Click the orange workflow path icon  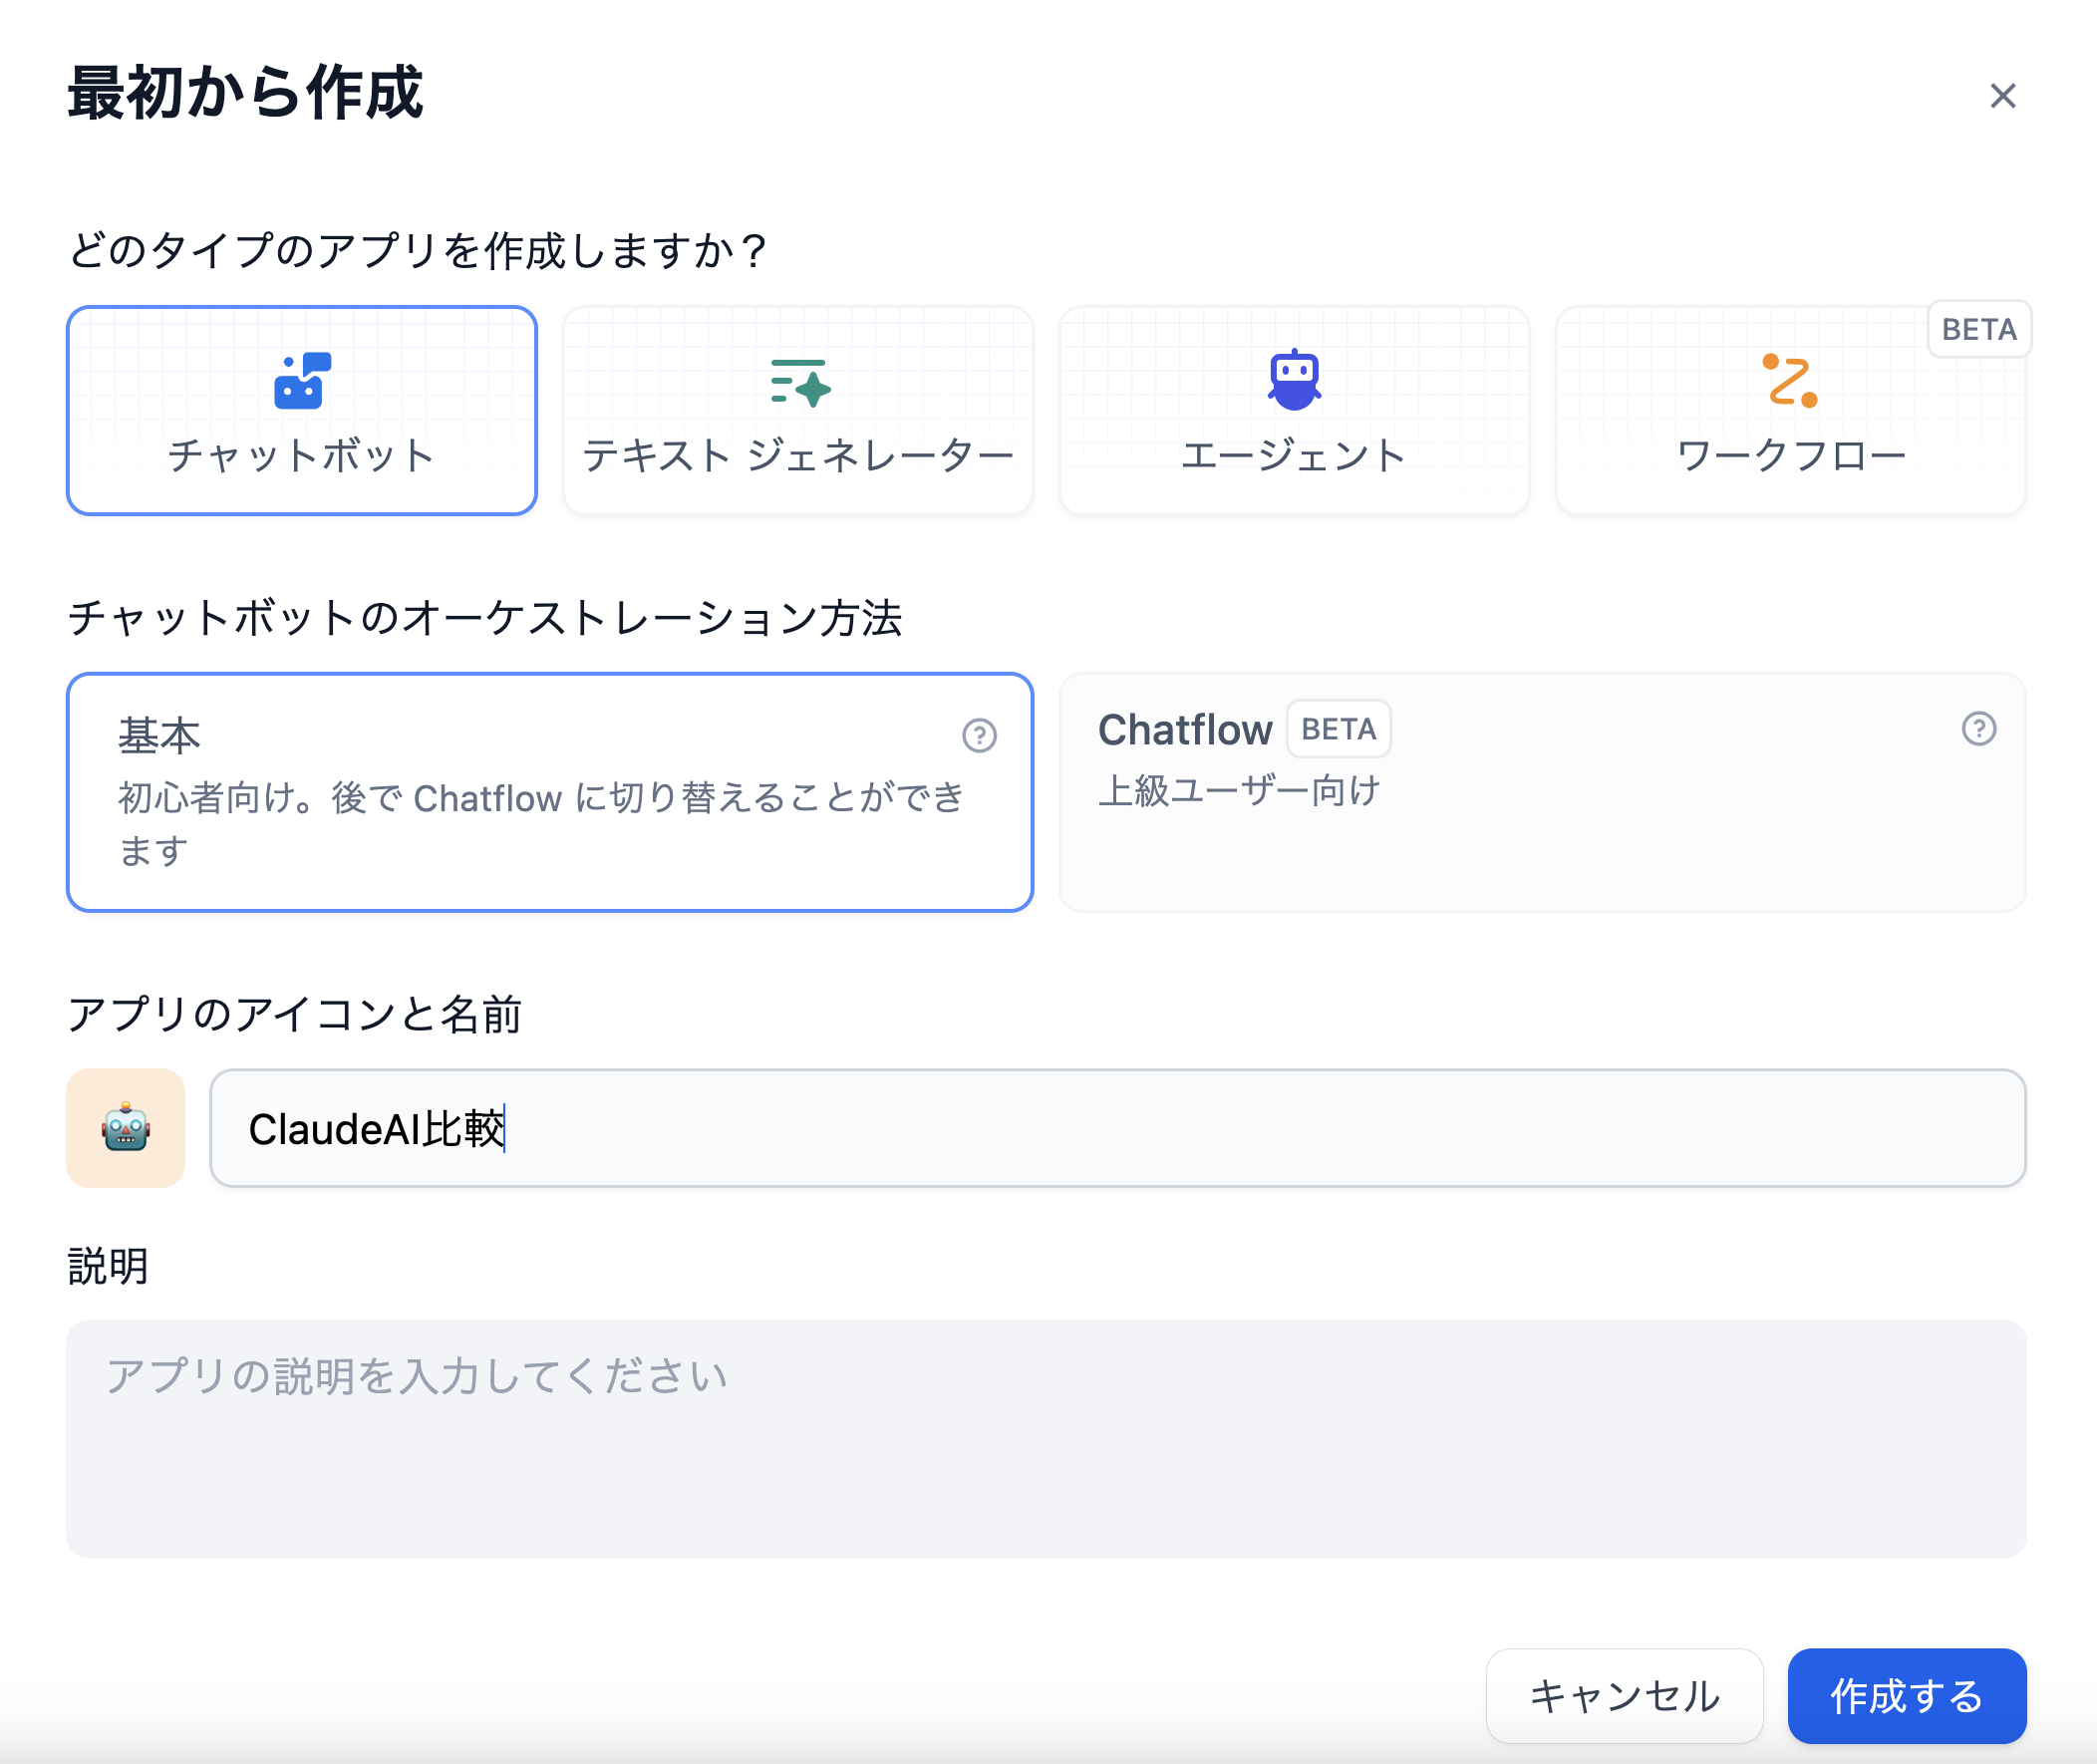click(1789, 381)
